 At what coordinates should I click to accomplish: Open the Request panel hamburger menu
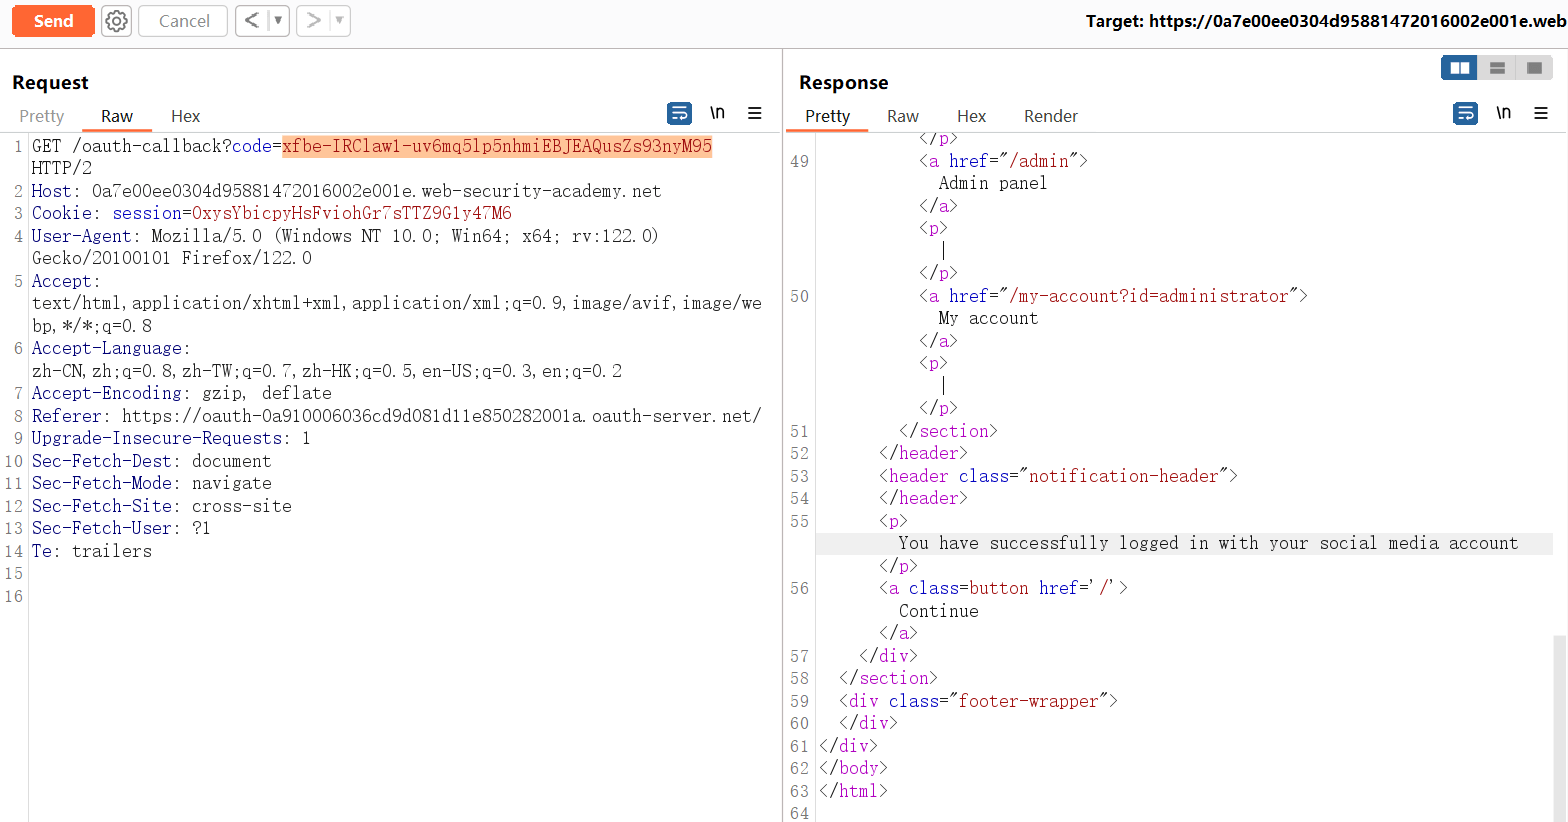pyautogui.click(x=755, y=114)
